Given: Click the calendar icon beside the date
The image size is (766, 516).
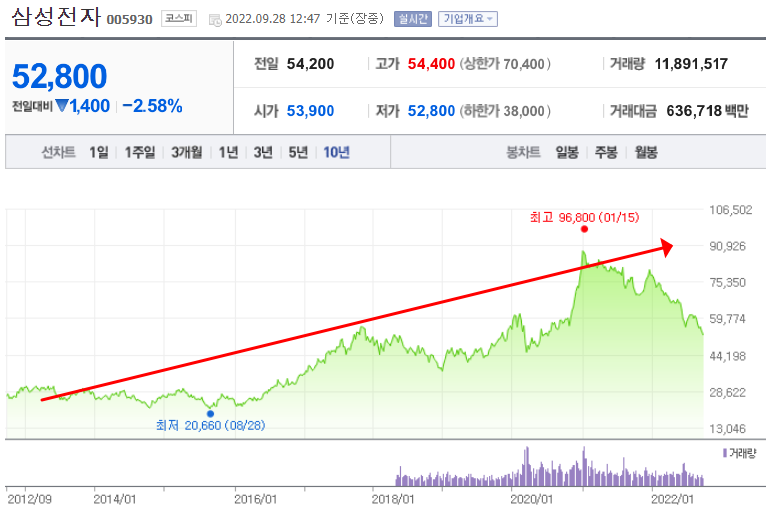Looking at the screenshot, I should tap(215, 20).
